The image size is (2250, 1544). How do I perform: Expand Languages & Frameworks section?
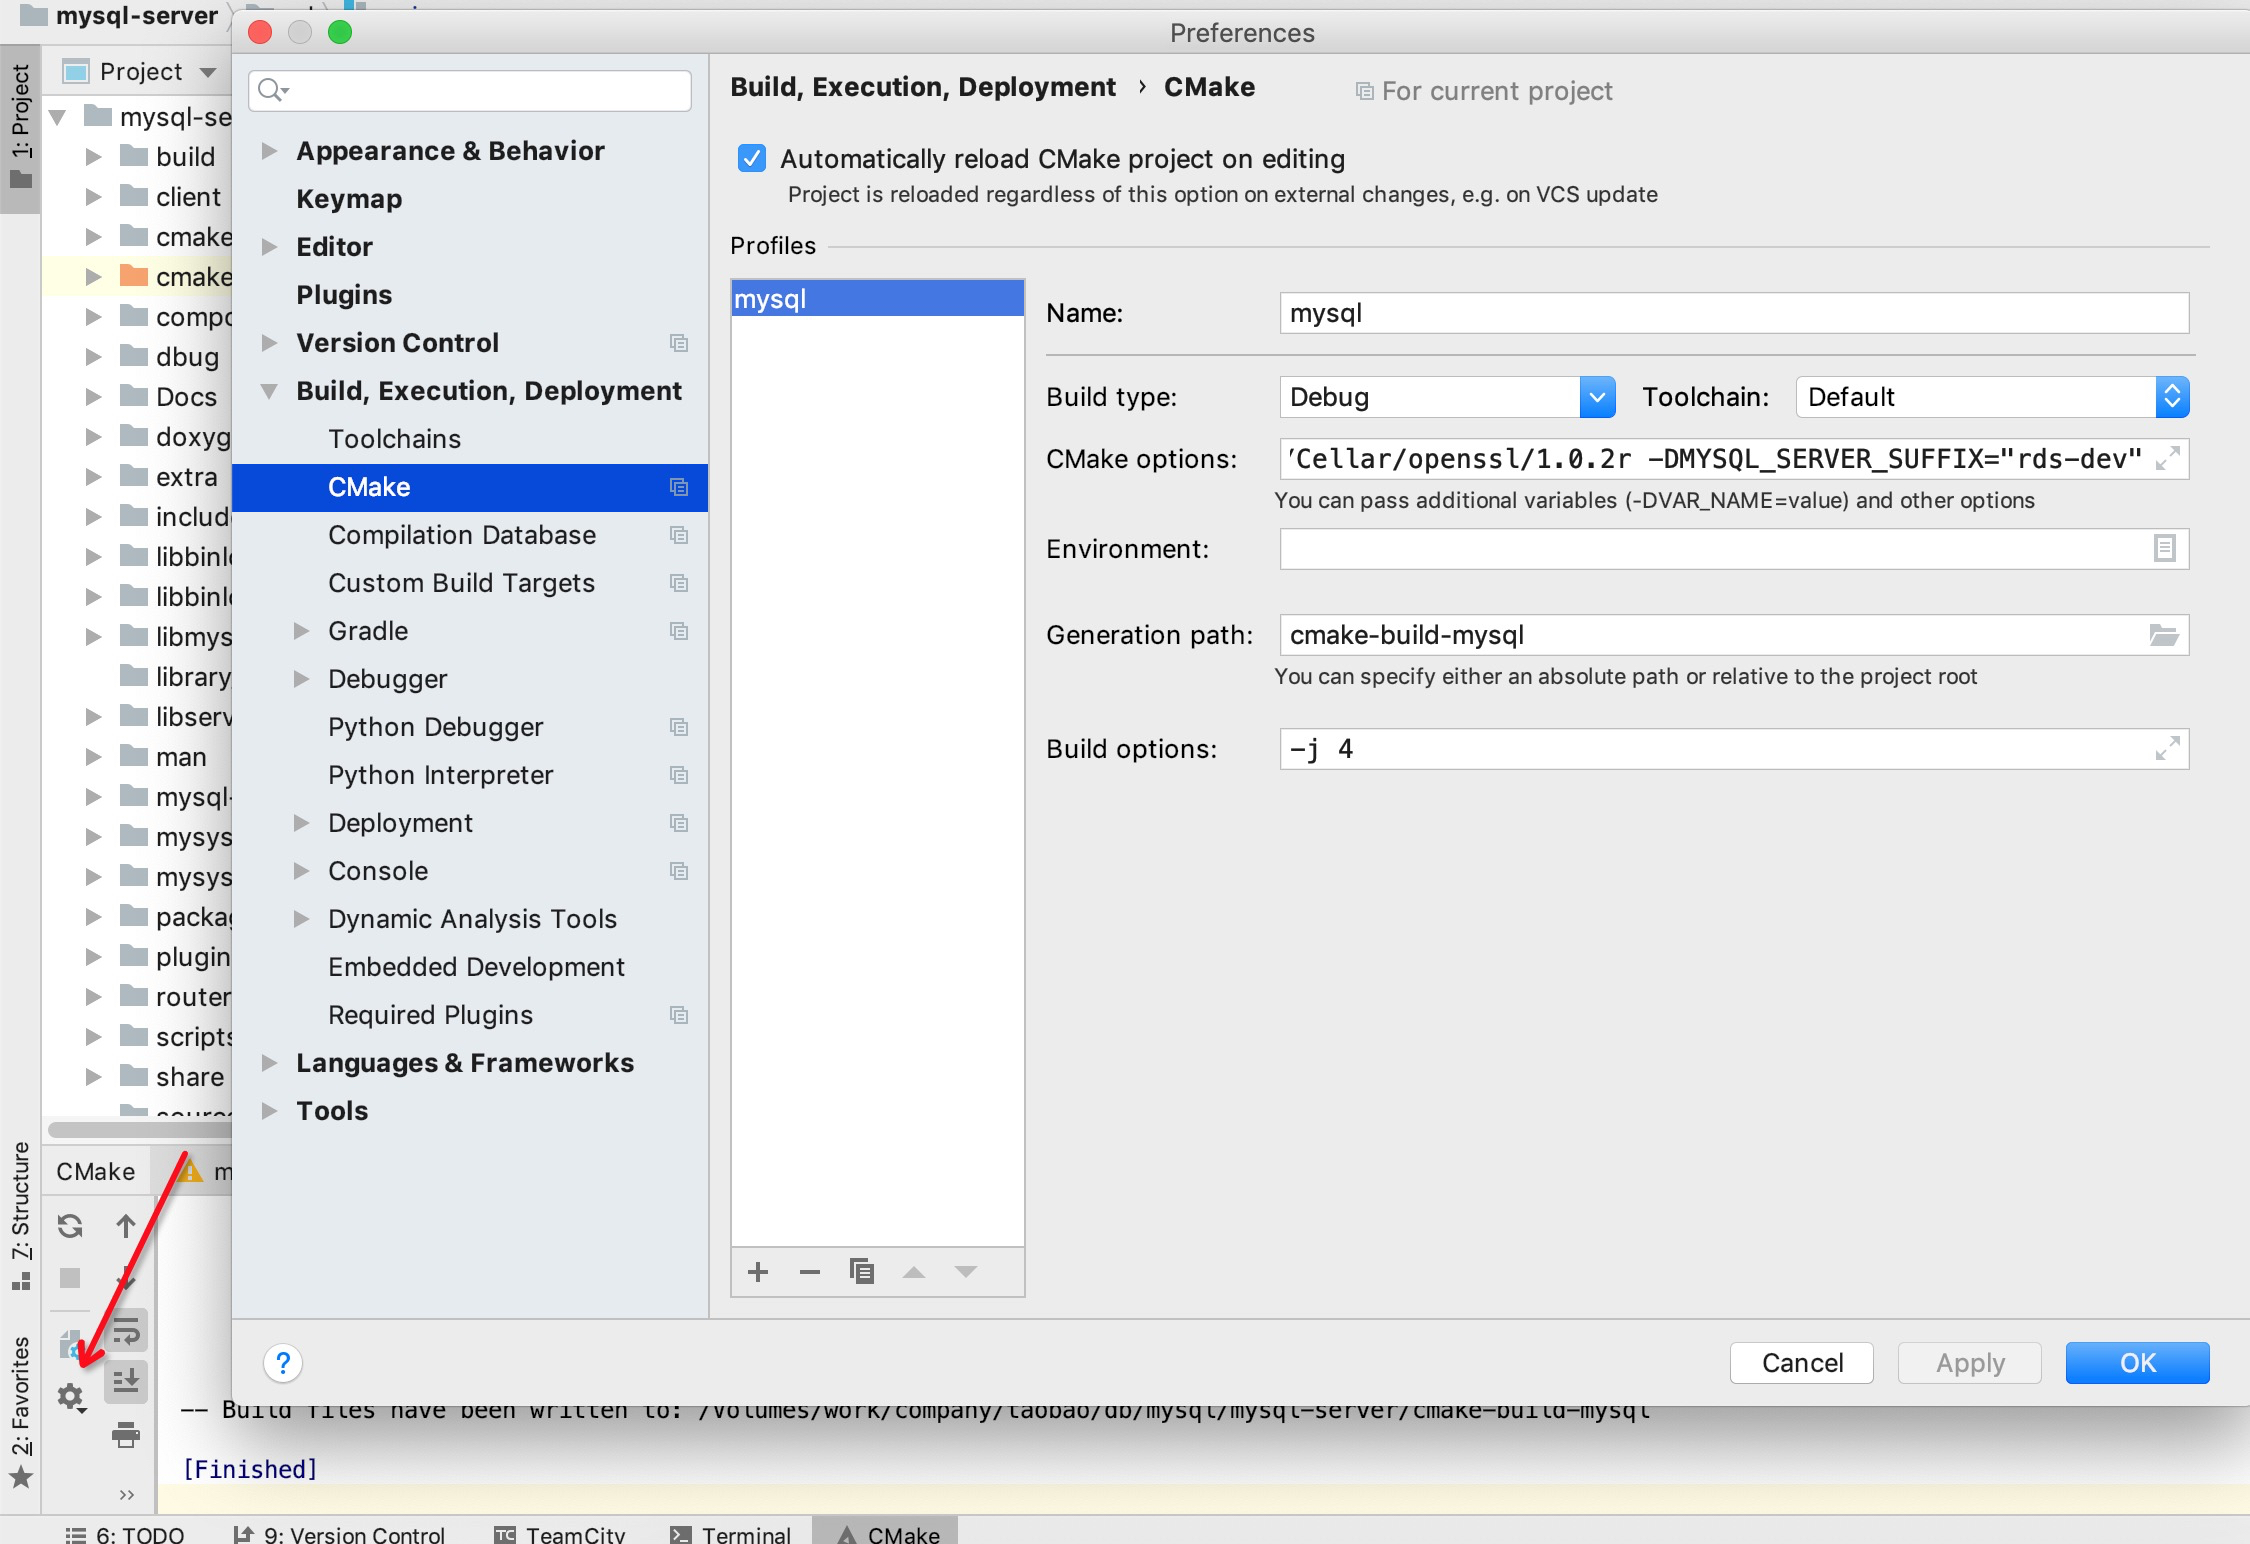click(268, 1063)
